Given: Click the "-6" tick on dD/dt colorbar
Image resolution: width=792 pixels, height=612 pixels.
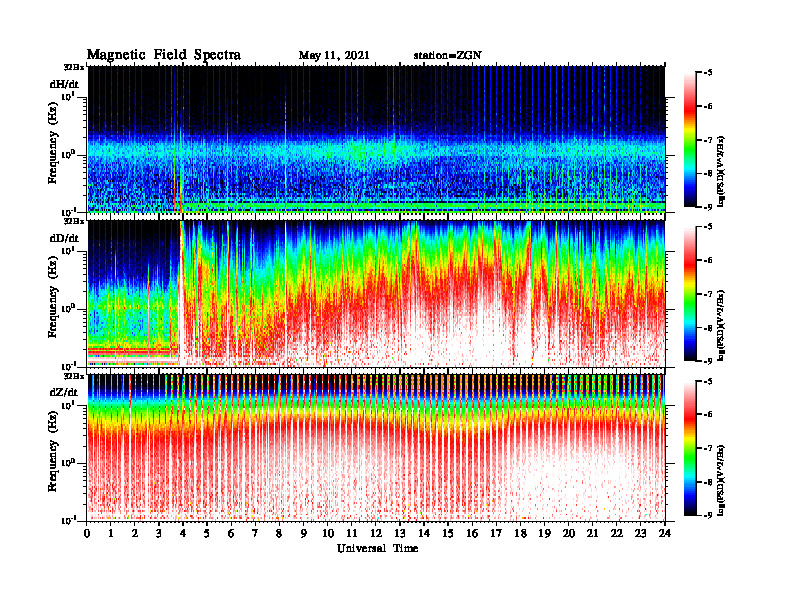Looking at the screenshot, I should pyautogui.click(x=707, y=260).
